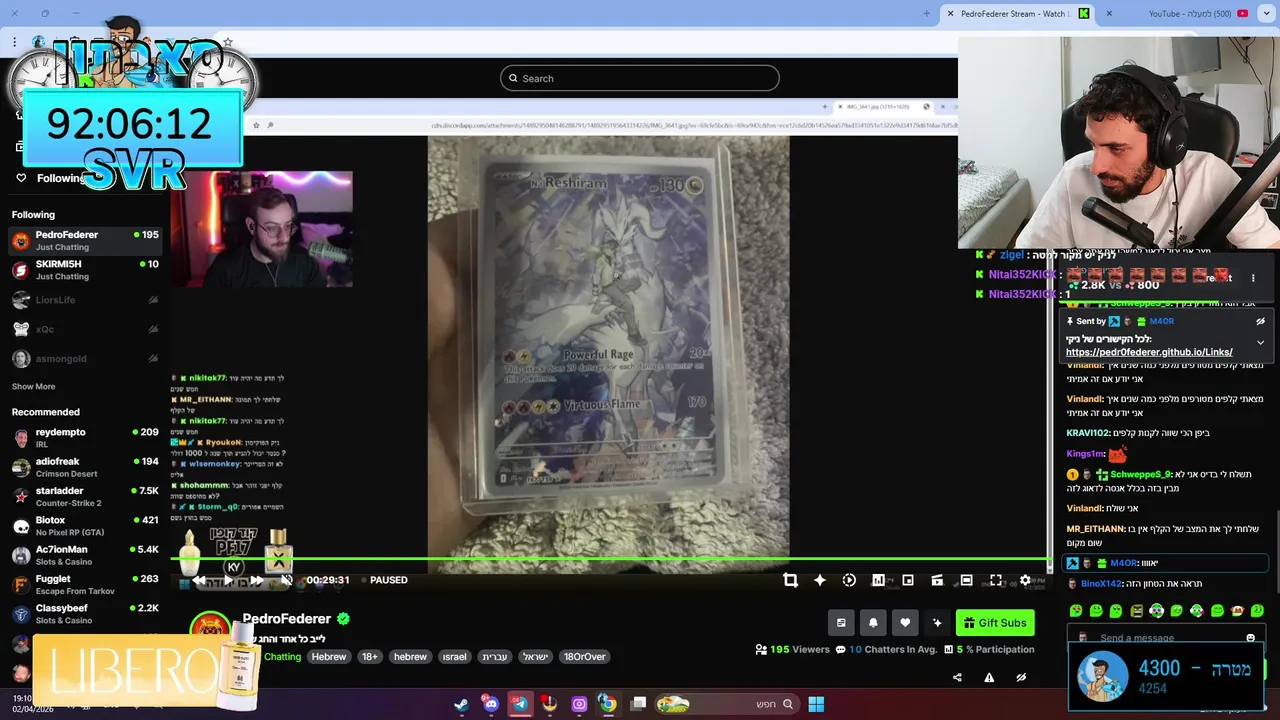Expand the pinned message chevron
This screenshot has height=720, width=1280.
pos(1260,342)
